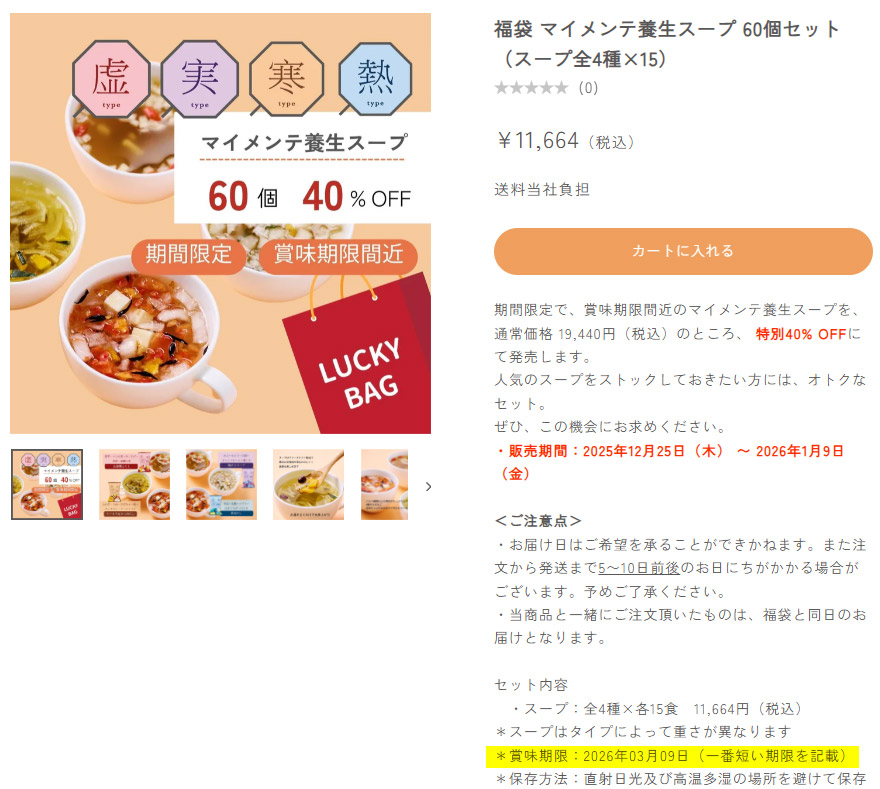Select the first thumbnail with Lucky Bag image
The image size is (880, 789).
pyautogui.click(x=47, y=484)
